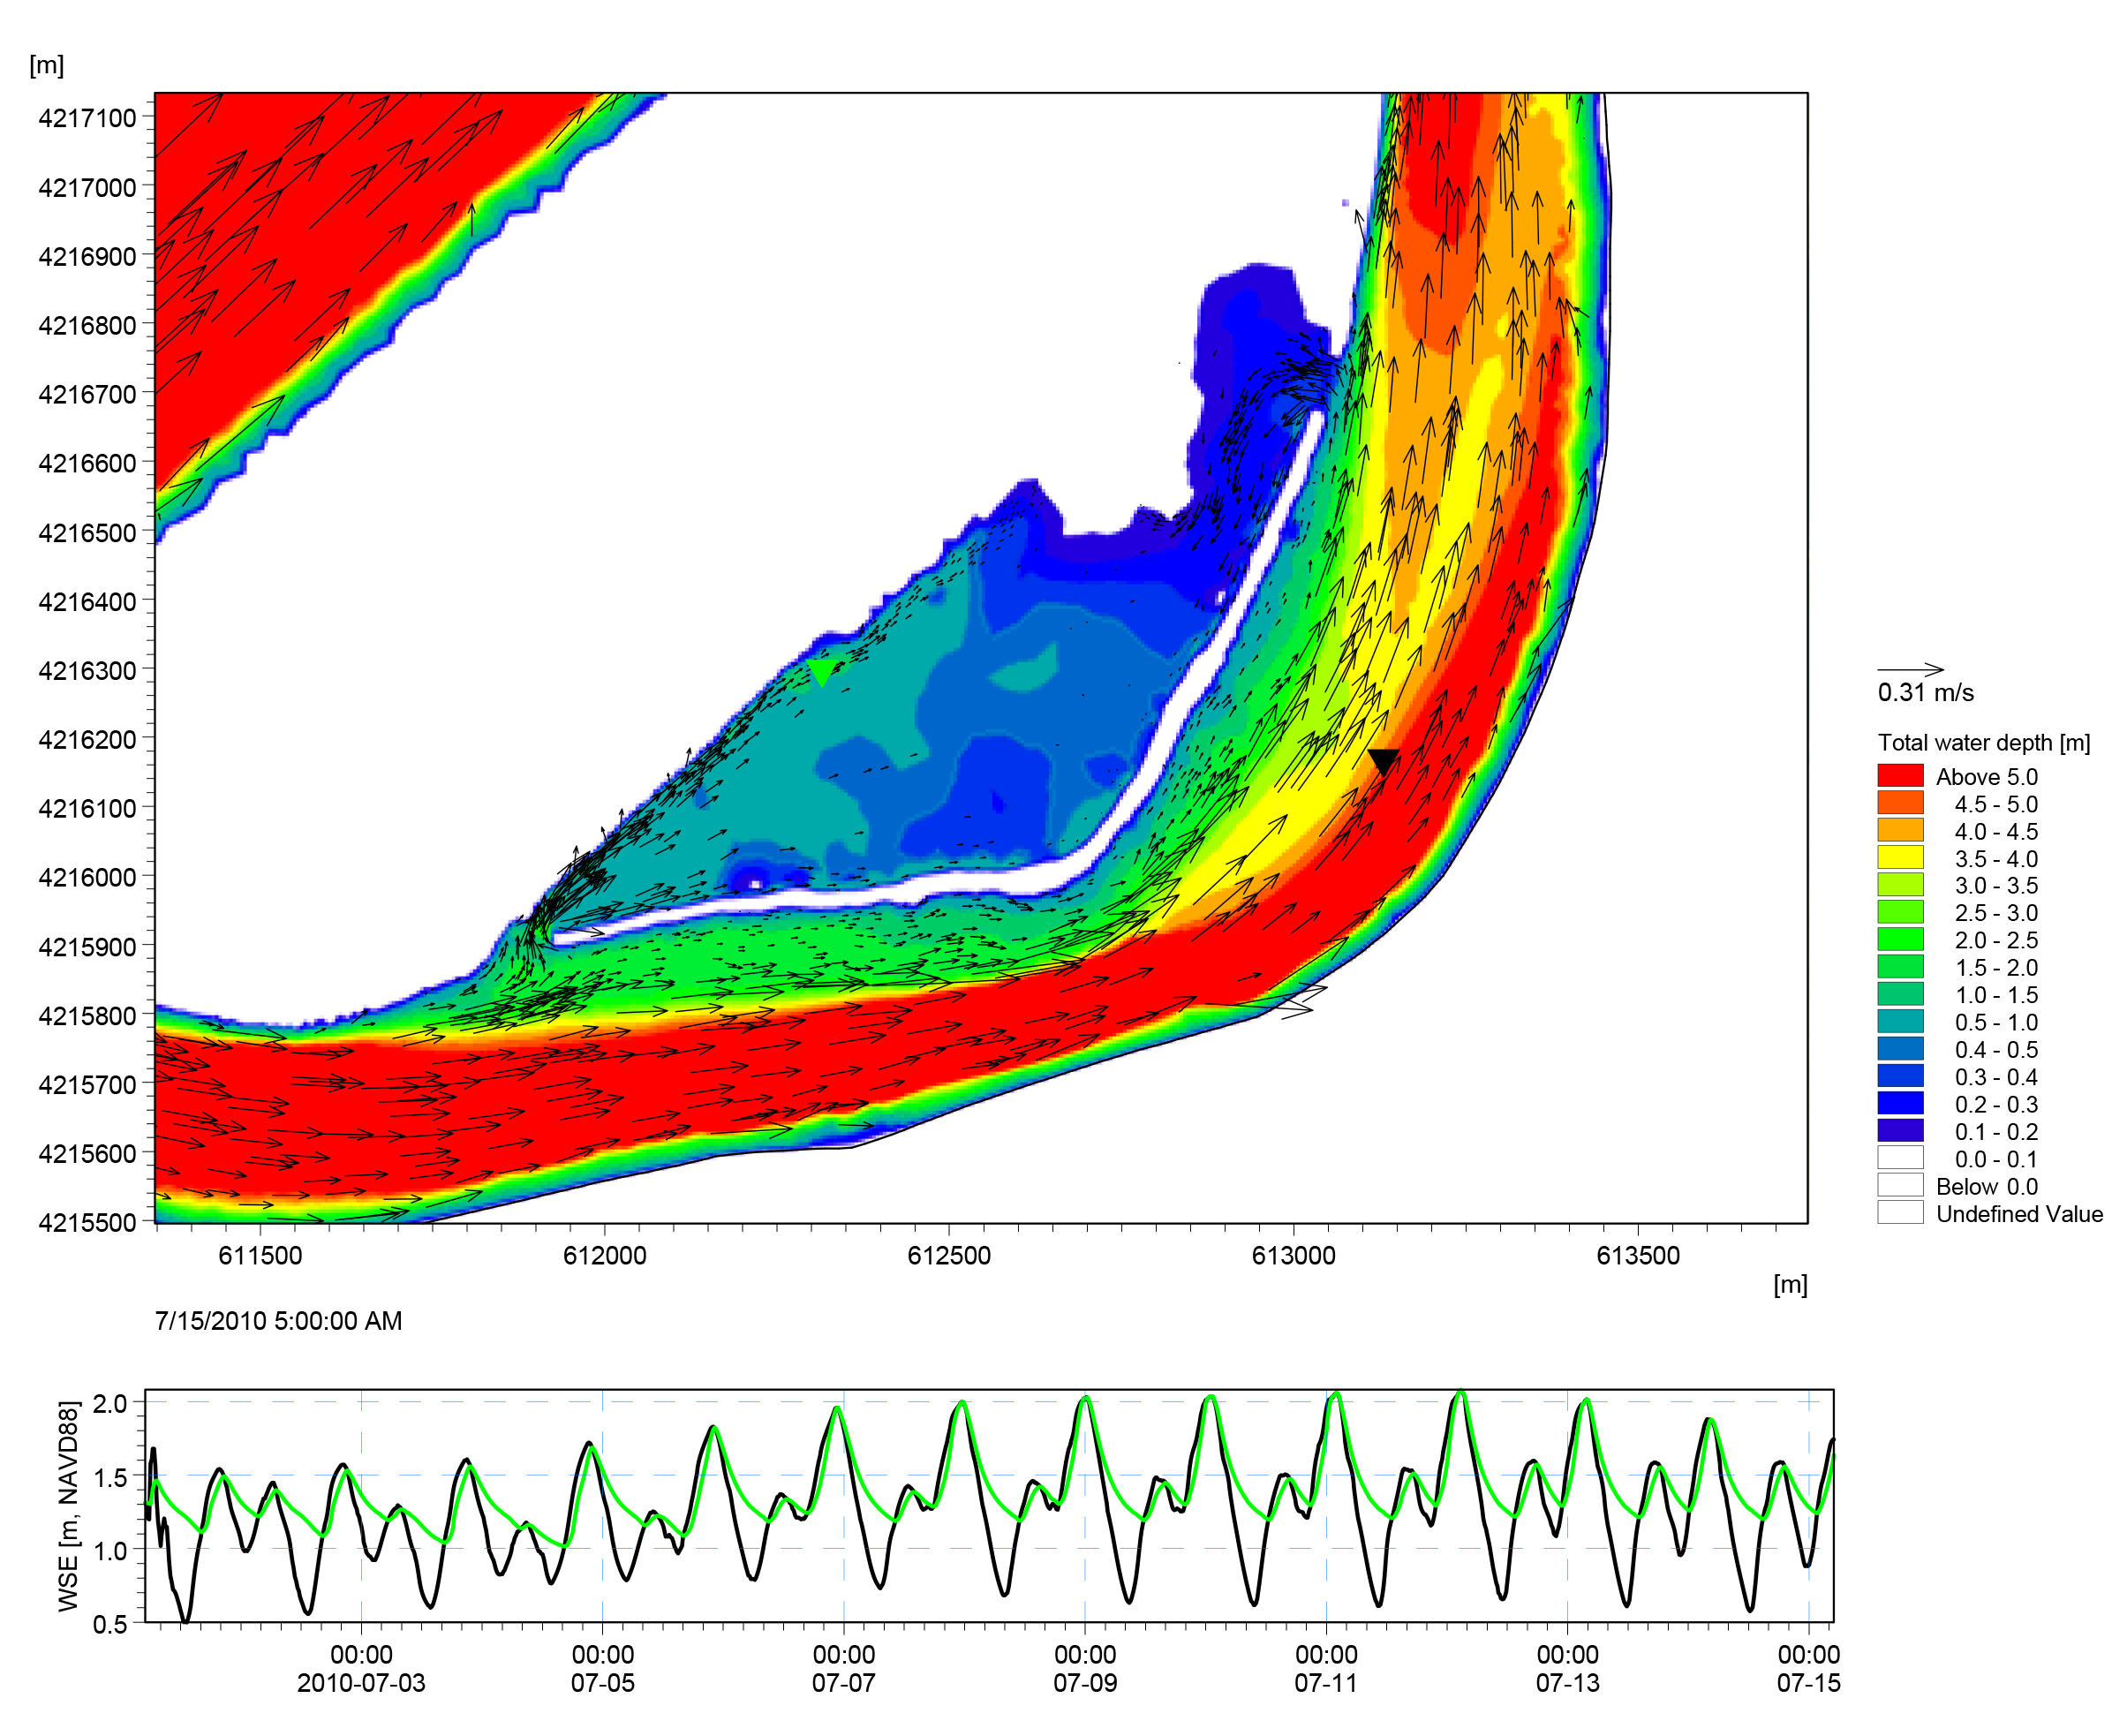This screenshot has height=1736, width=2112.
Task: Select the 'Above 5.0' red legend swatch
Action: (1900, 776)
